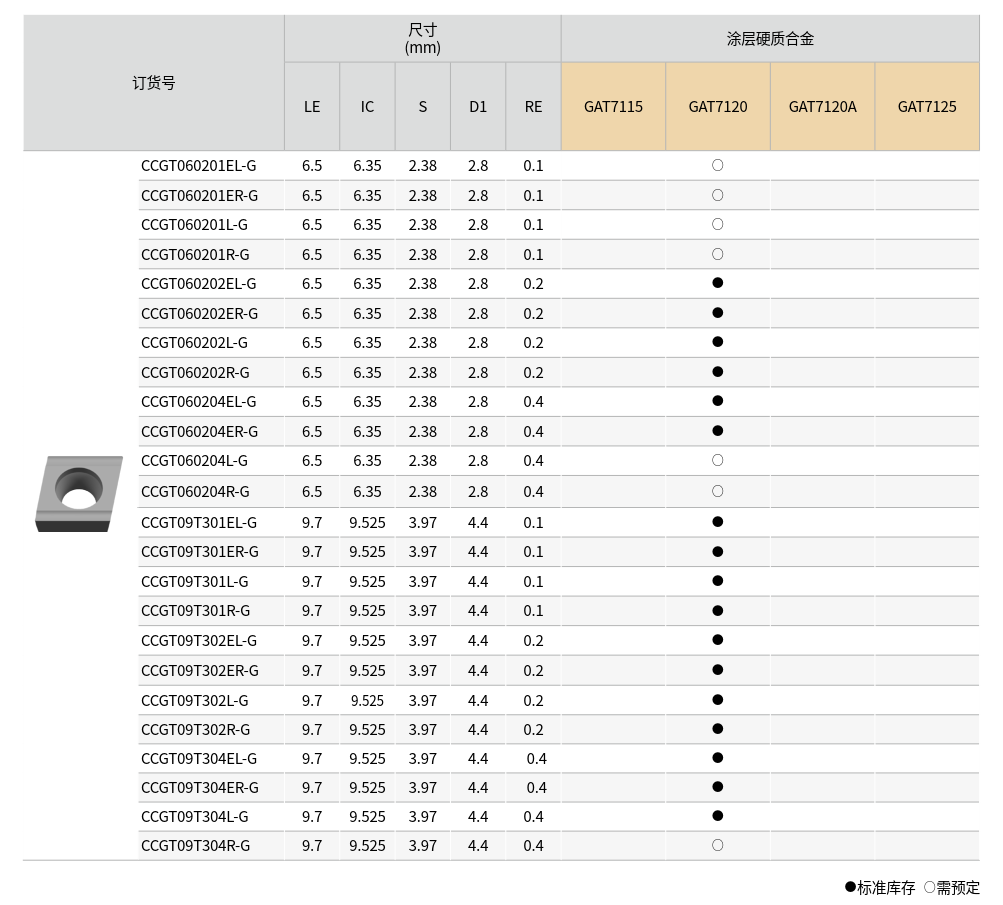Click the filled dot for CCGT09T304L-G

pos(717,816)
